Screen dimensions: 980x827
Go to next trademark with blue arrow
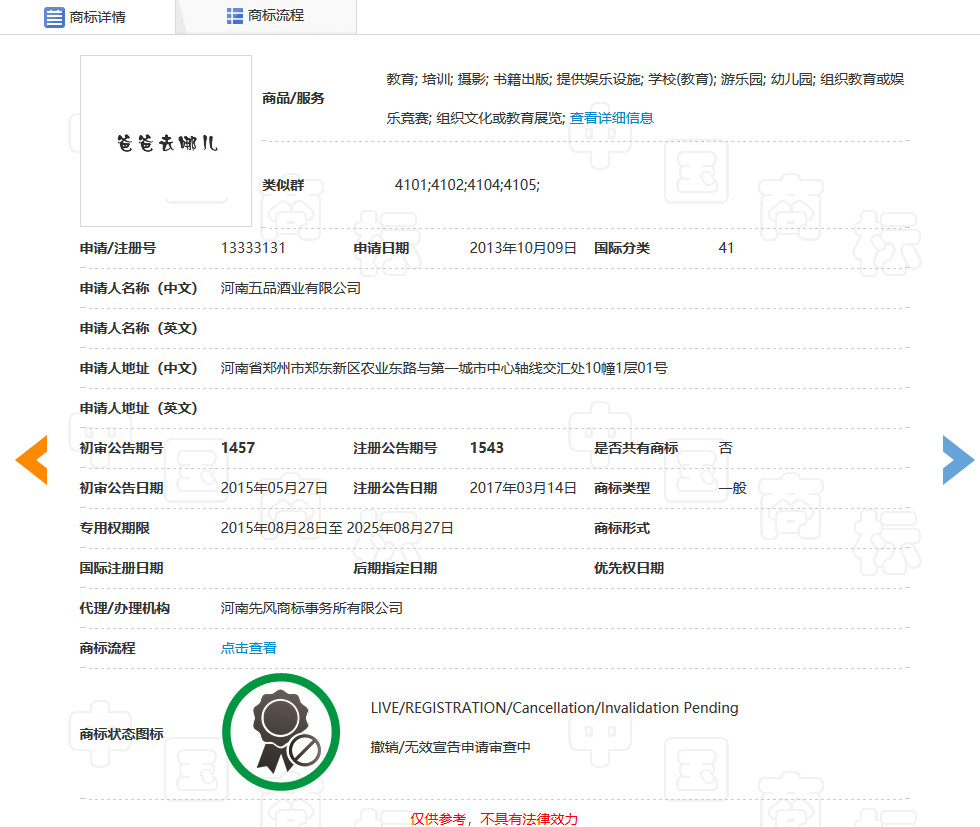[x=958, y=459]
